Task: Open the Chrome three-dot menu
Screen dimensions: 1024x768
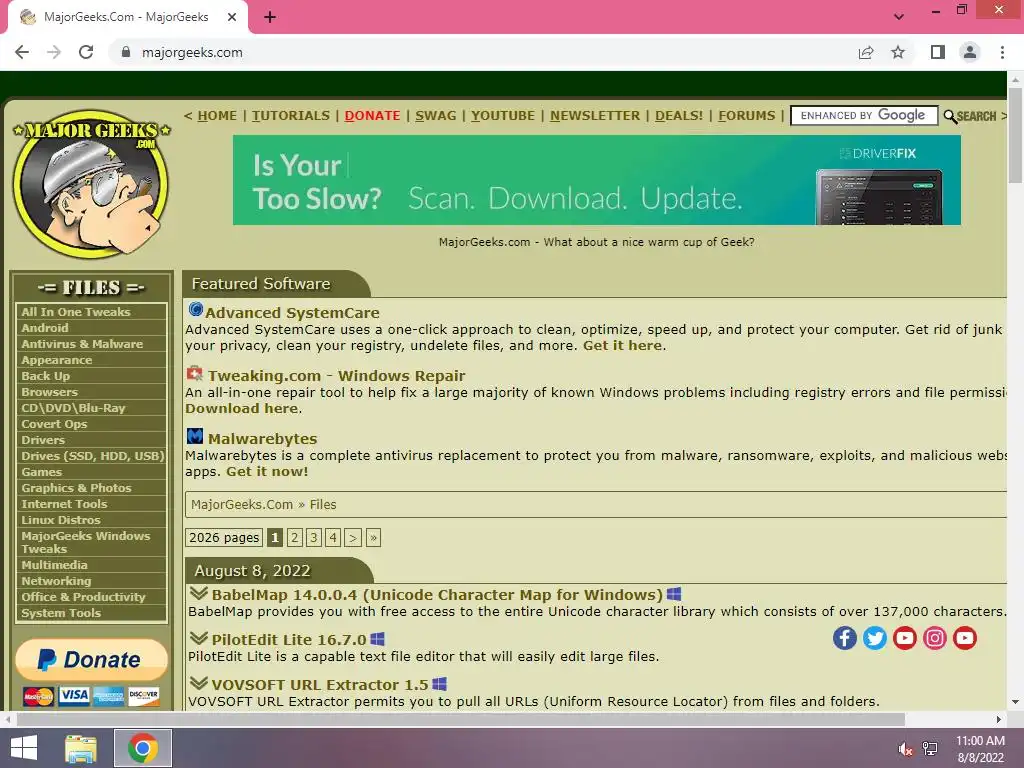Action: 1002,52
